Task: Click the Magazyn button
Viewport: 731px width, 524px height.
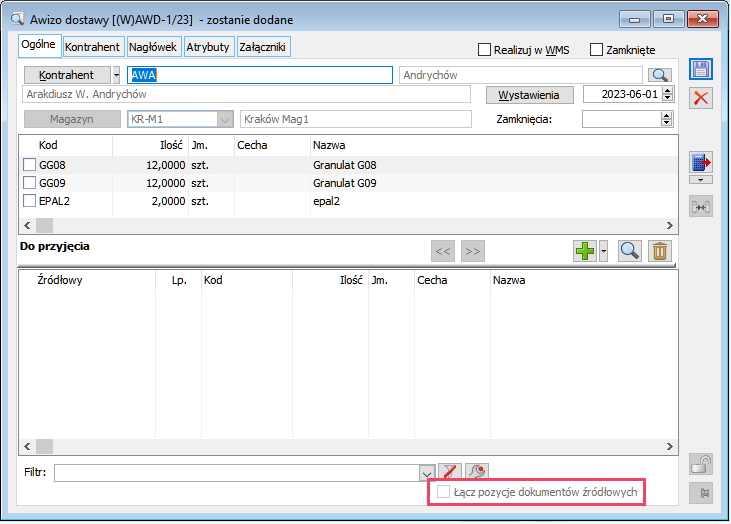Action: pyautogui.click(x=72, y=119)
